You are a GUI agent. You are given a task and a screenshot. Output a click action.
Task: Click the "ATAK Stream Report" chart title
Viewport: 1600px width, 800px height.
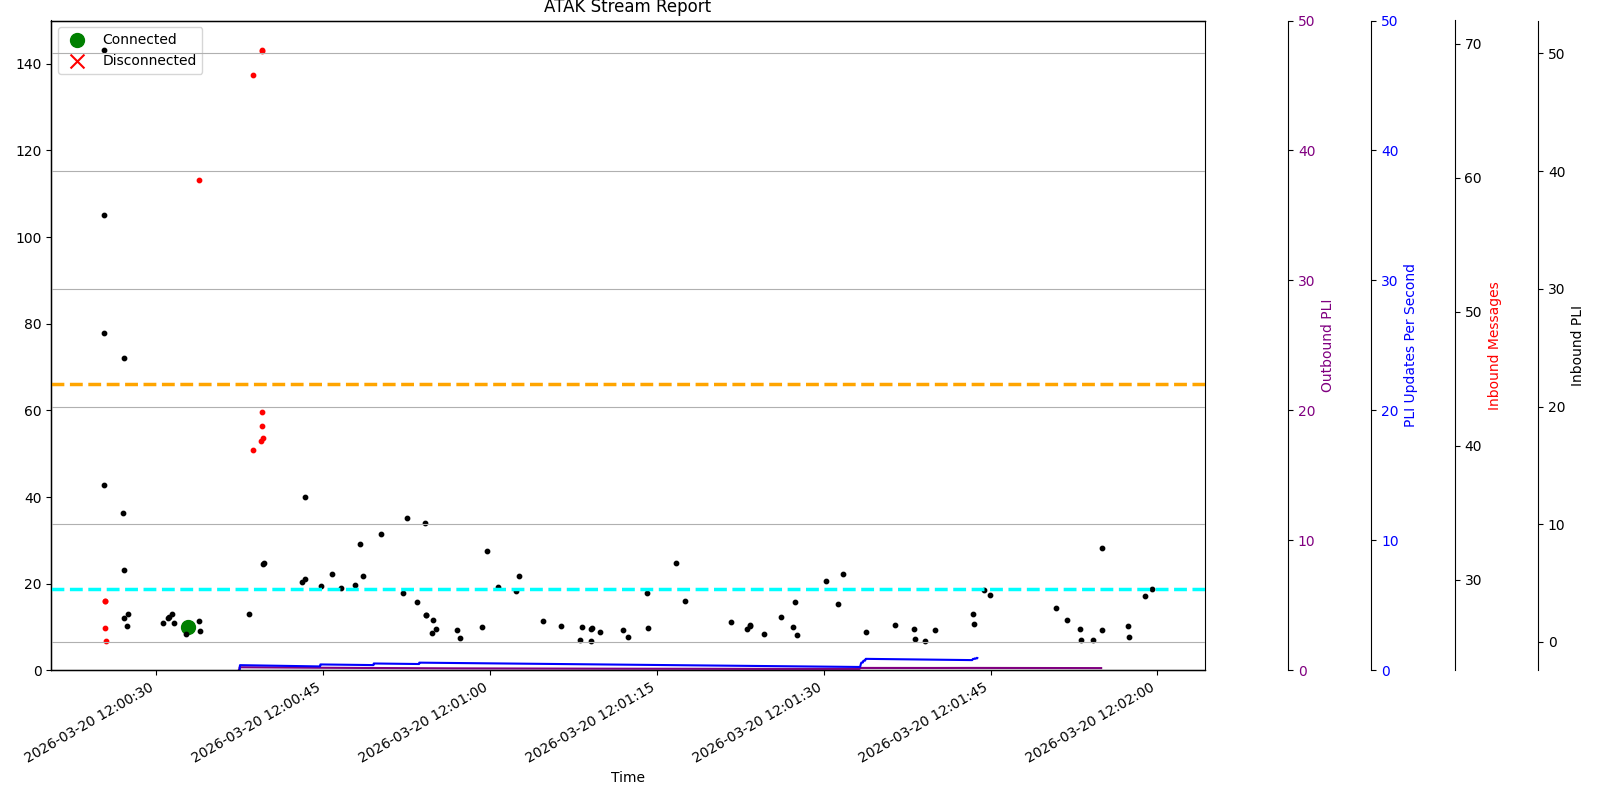click(627, 8)
